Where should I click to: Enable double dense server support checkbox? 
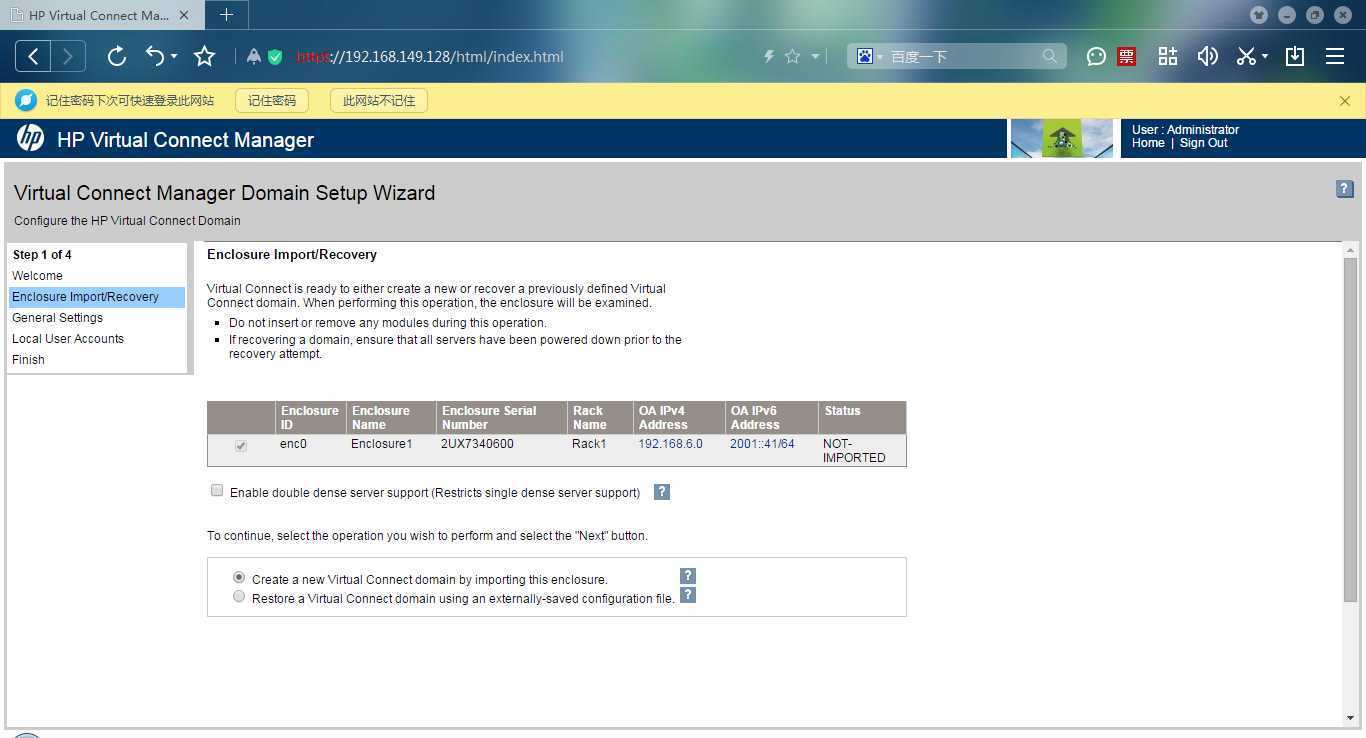pyautogui.click(x=217, y=491)
